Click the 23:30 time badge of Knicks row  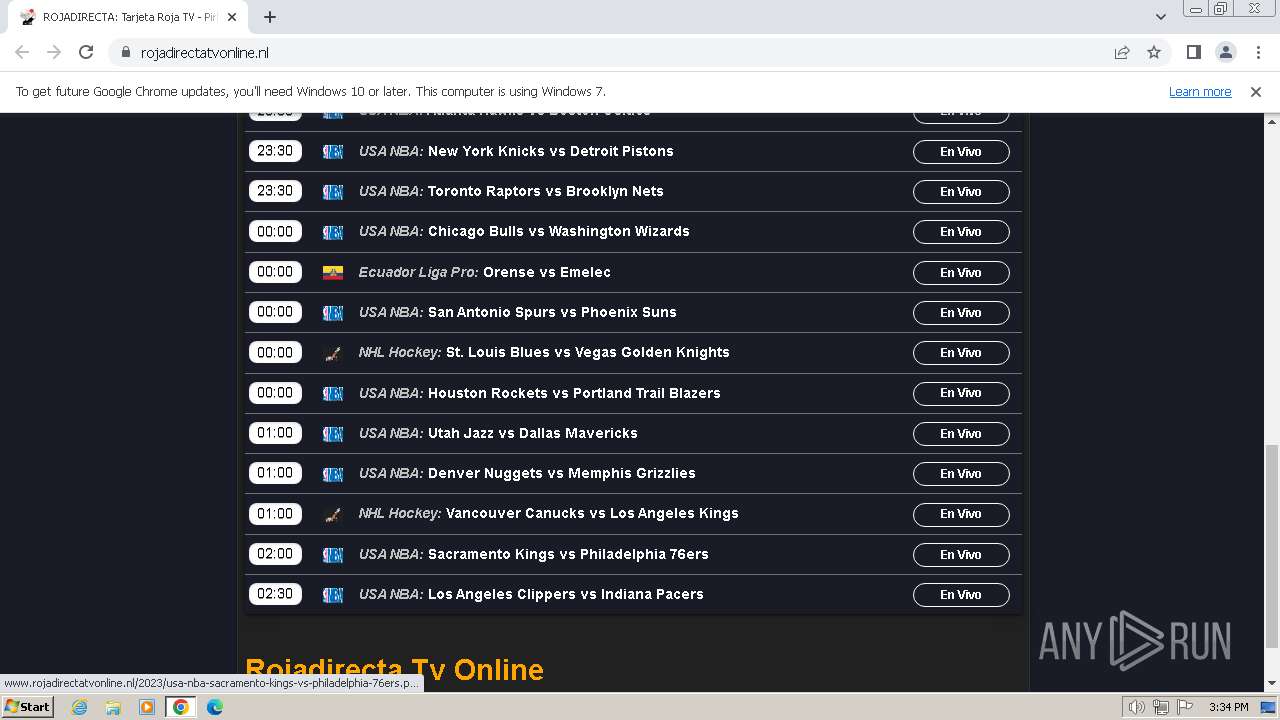275,151
